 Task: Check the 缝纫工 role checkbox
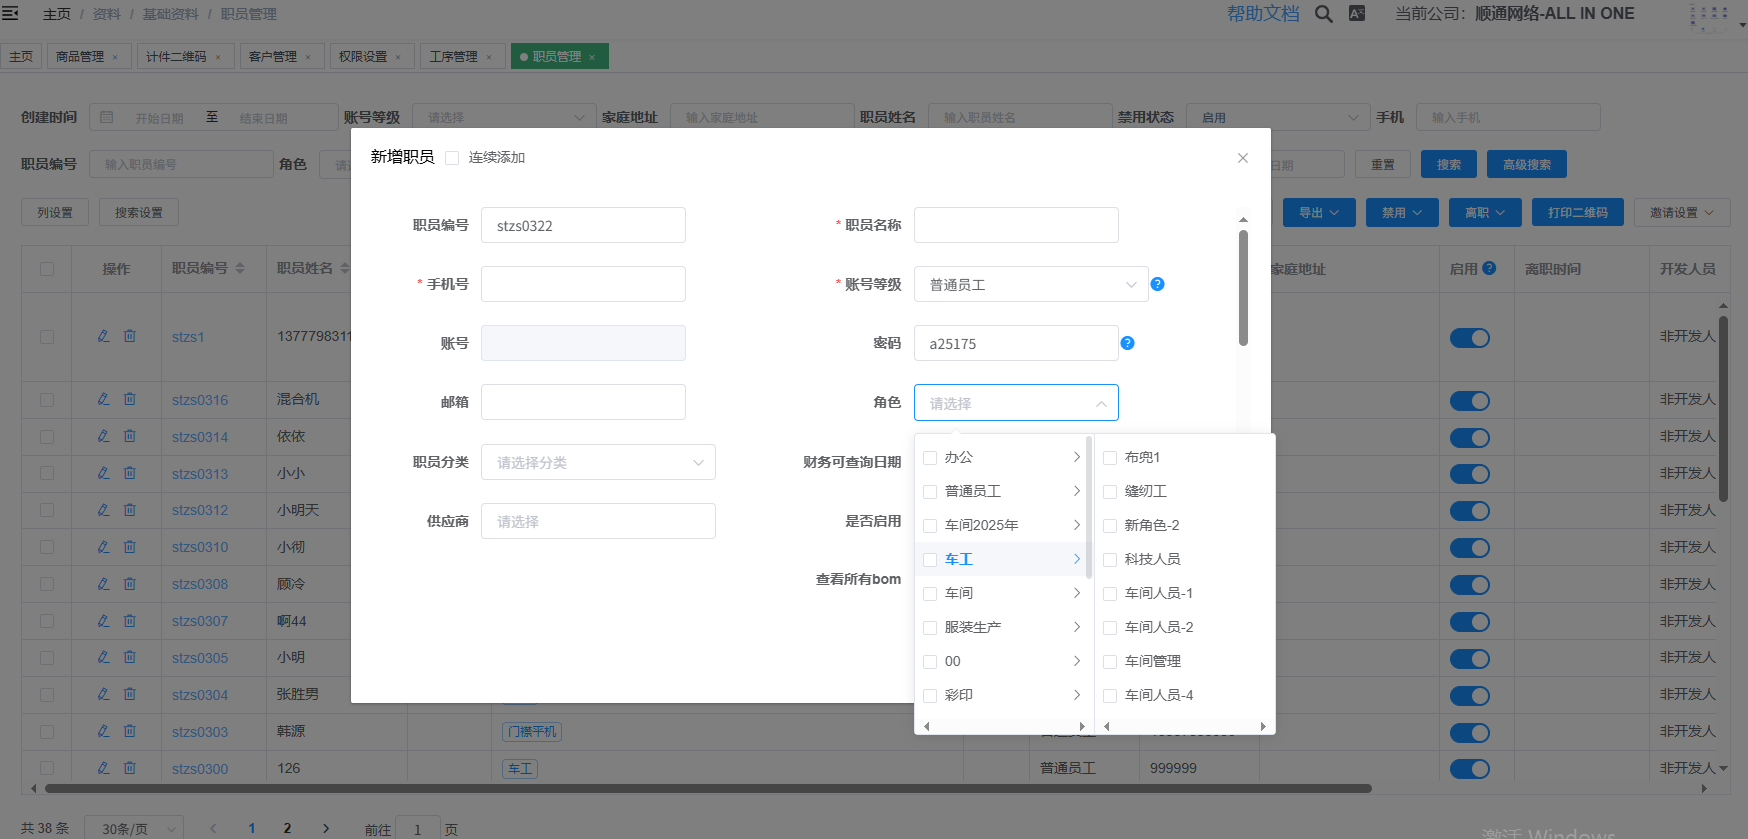click(1110, 491)
